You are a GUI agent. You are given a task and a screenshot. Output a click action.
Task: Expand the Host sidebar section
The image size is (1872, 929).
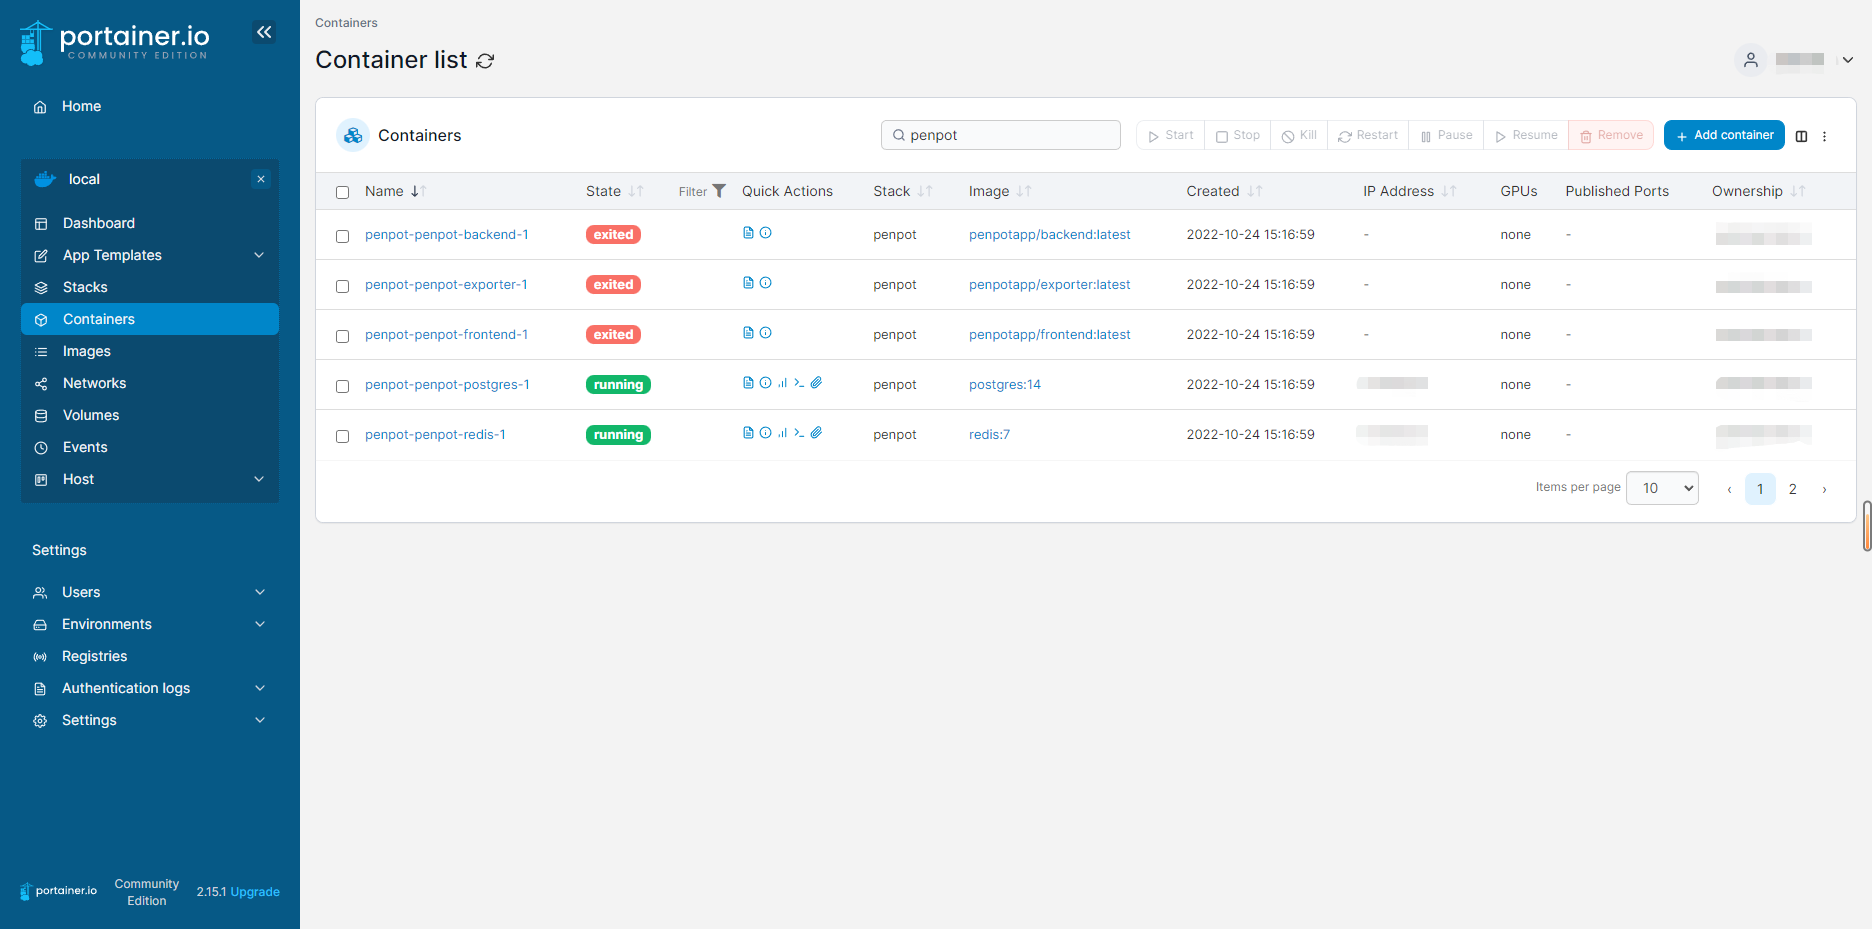(x=78, y=479)
